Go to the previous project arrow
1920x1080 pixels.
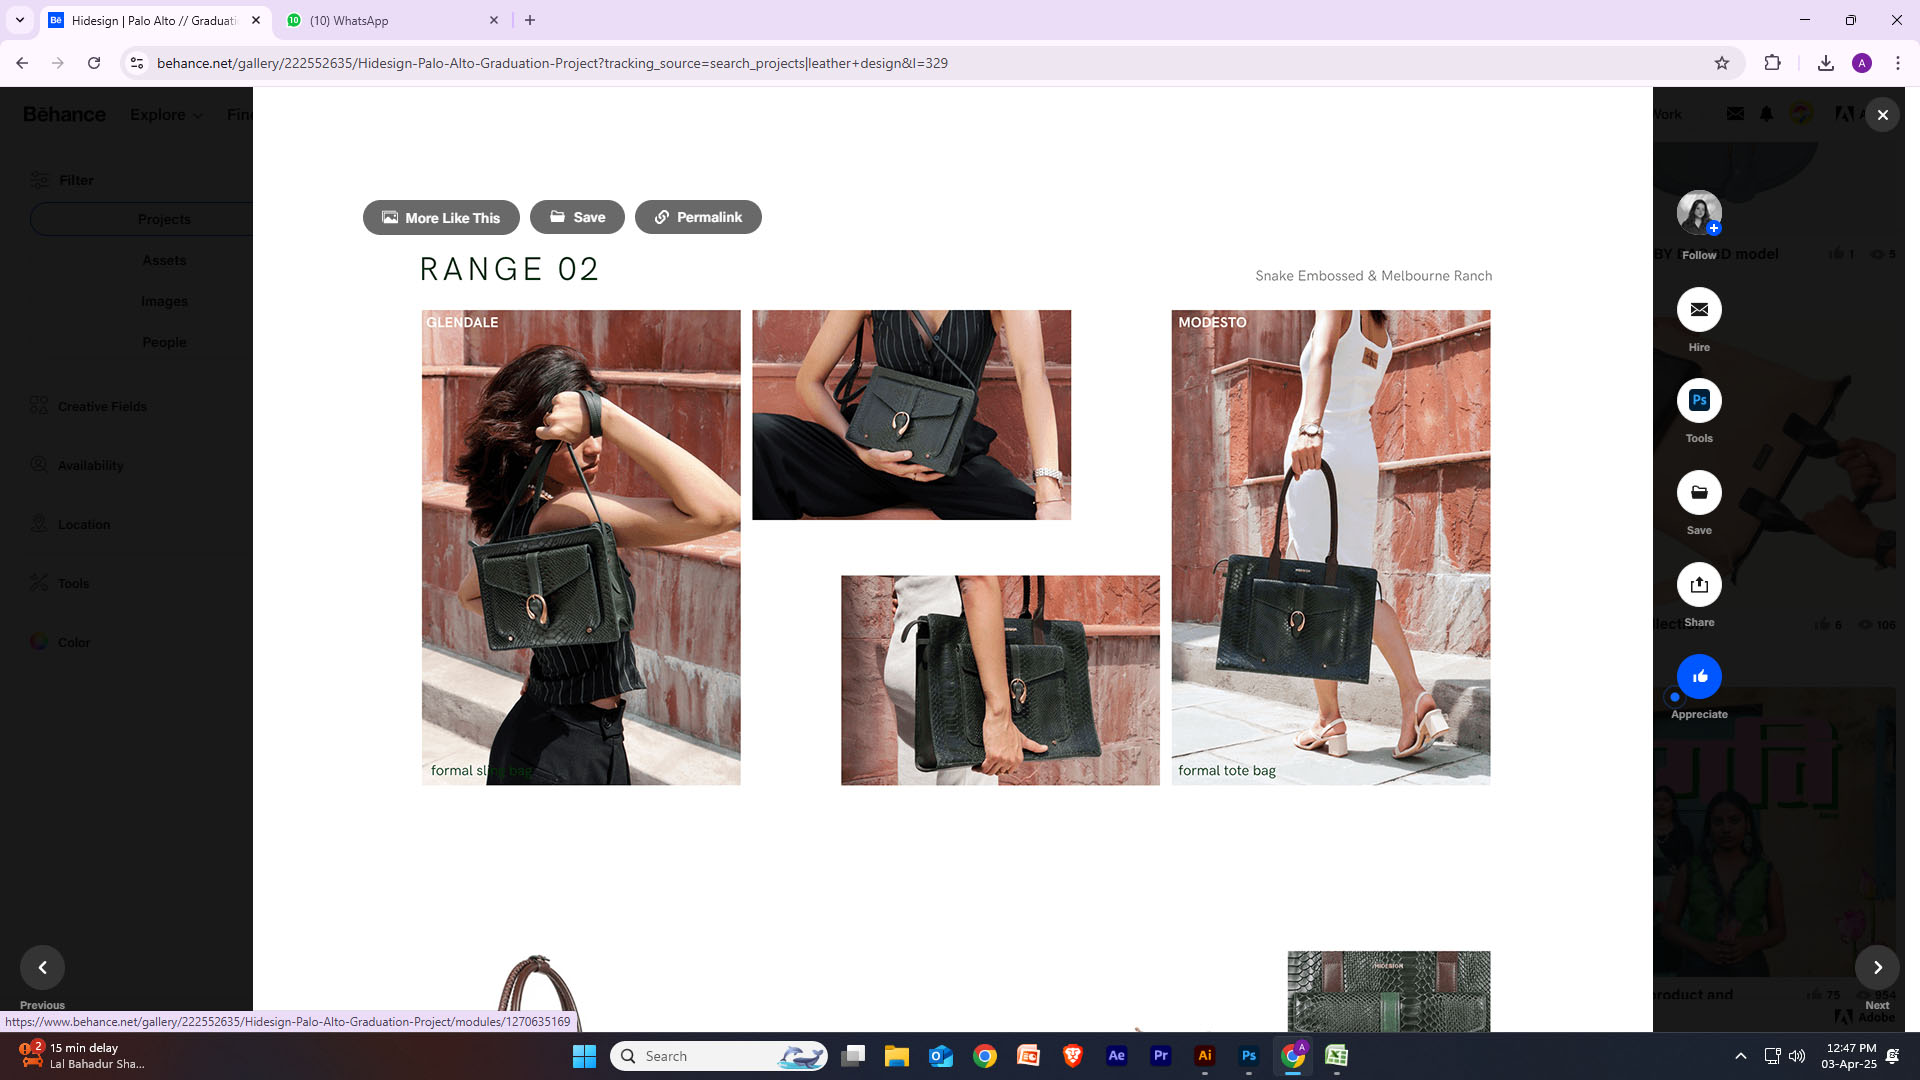coord(42,967)
